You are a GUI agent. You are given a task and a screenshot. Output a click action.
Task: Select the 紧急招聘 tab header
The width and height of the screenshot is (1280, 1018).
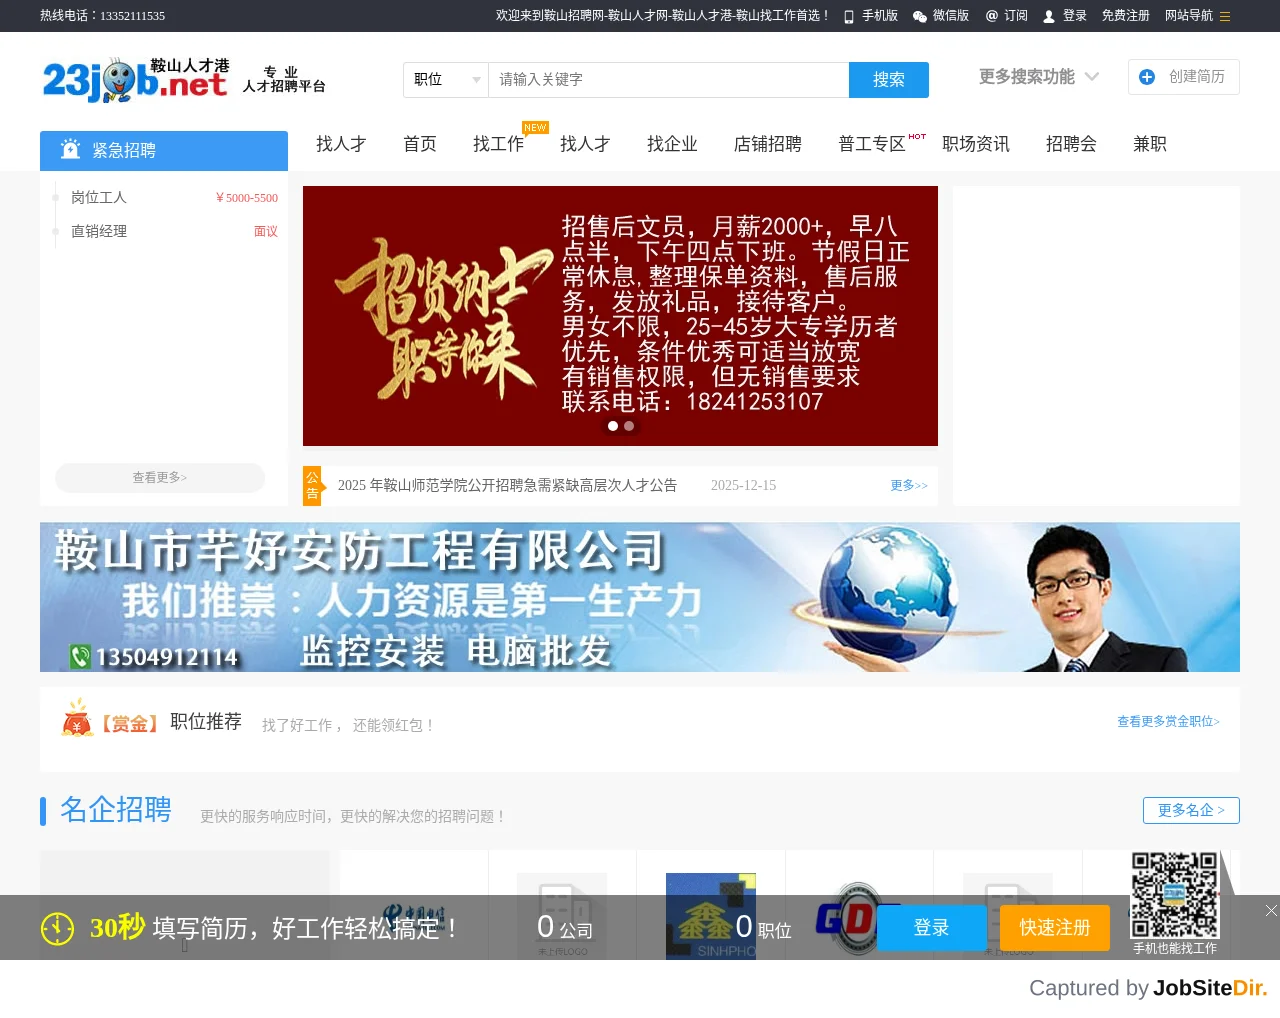coord(164,151)
